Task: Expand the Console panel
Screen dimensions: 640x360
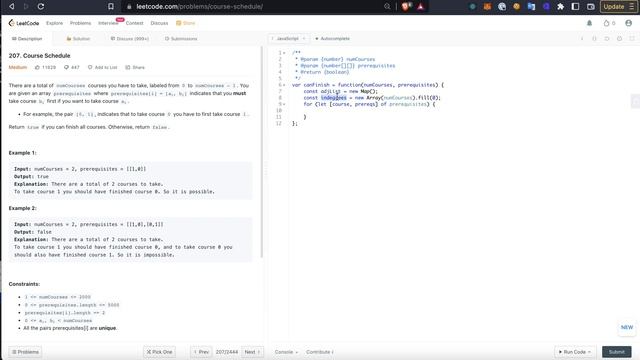Action: (x=286, y=352)
